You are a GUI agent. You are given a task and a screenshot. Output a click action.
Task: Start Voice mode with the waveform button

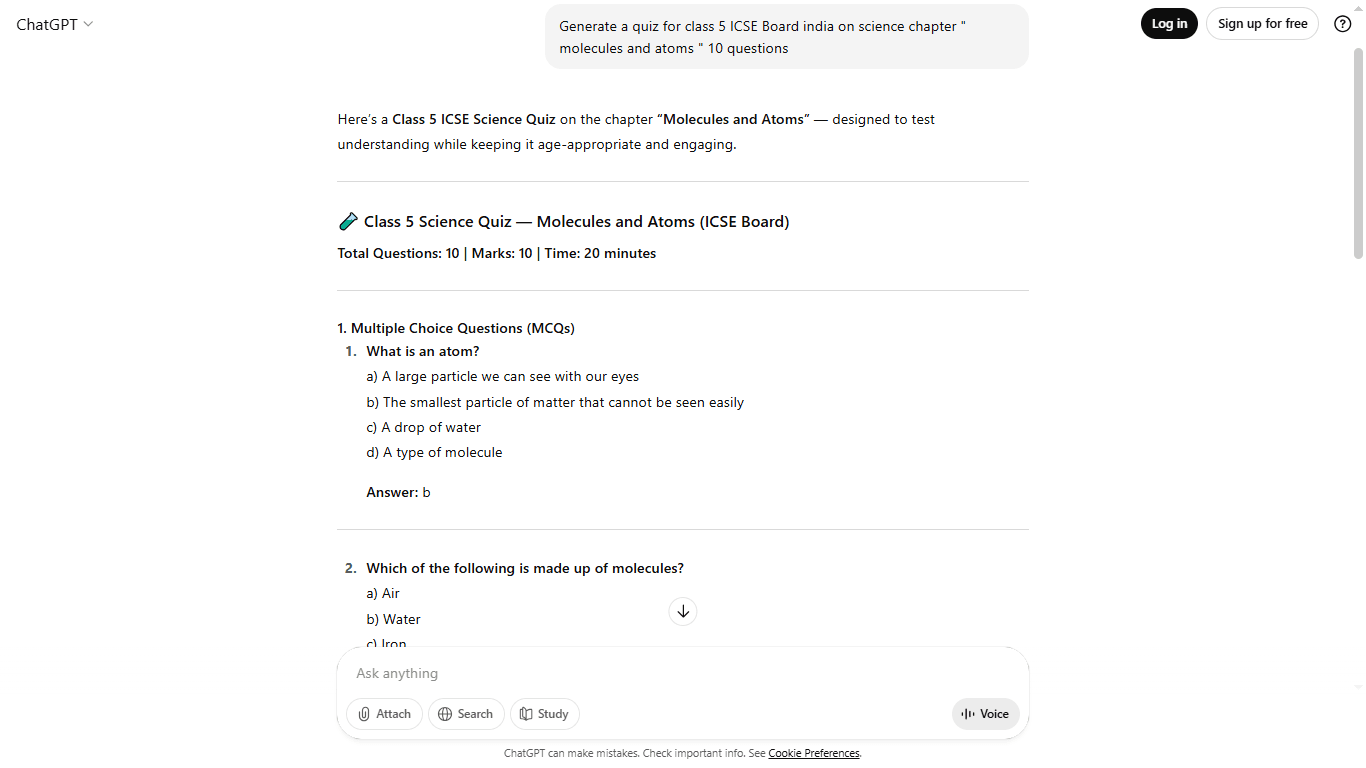coord(985,714)
